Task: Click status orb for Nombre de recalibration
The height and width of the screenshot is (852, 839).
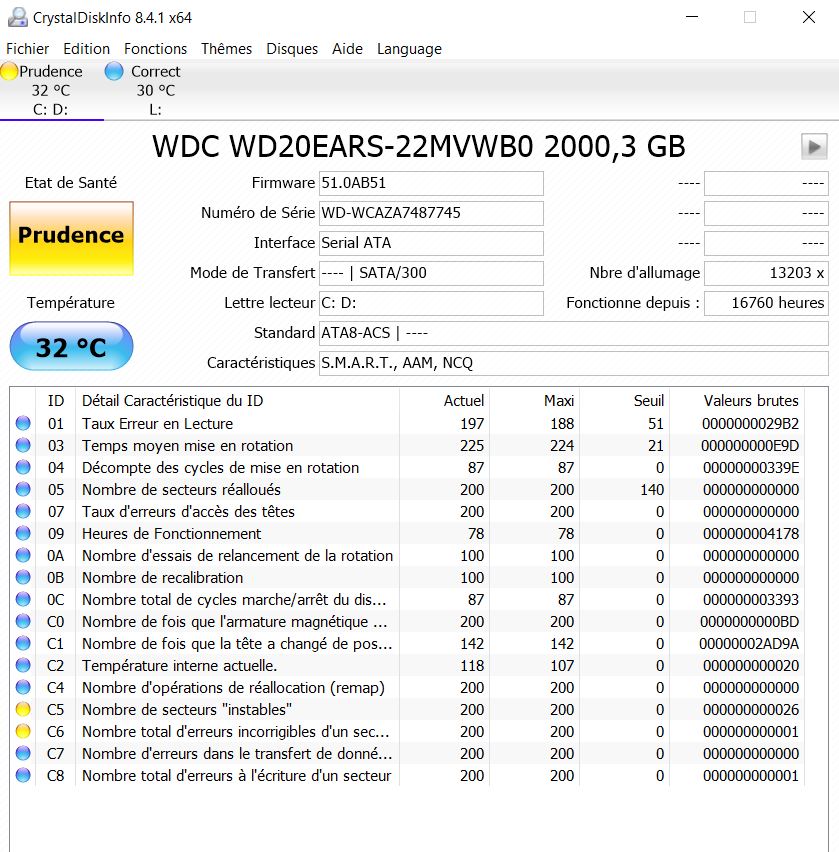Action: point(23,578)
